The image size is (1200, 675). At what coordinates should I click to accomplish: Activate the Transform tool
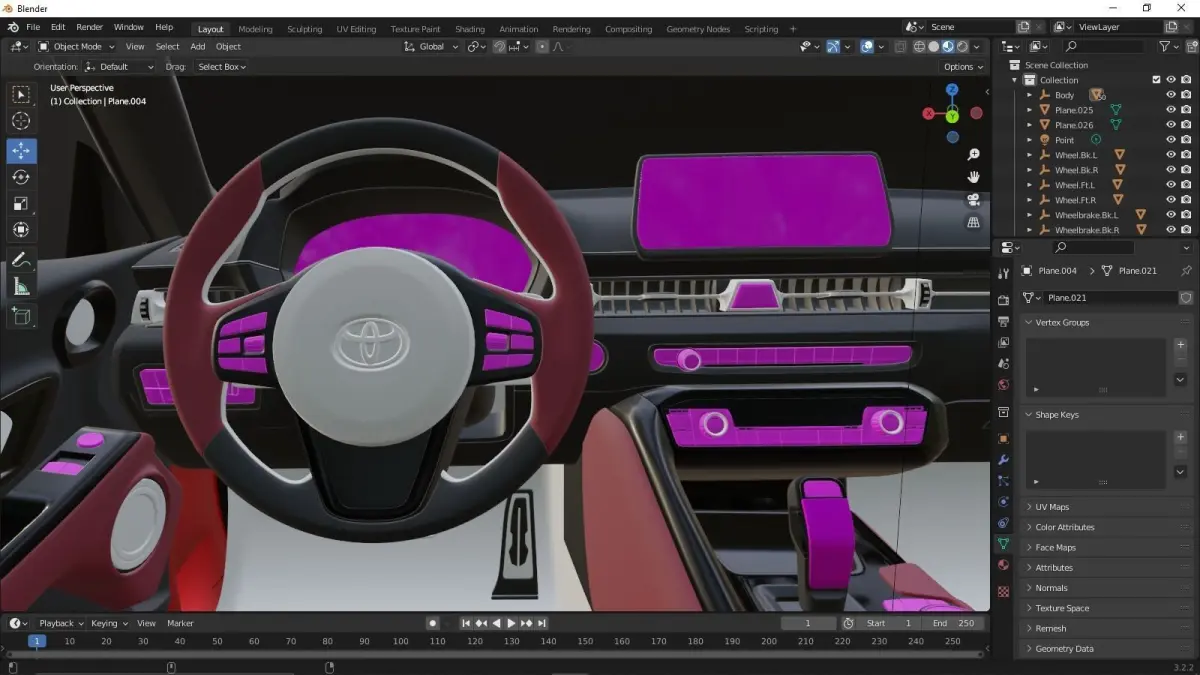coord(21,230)
